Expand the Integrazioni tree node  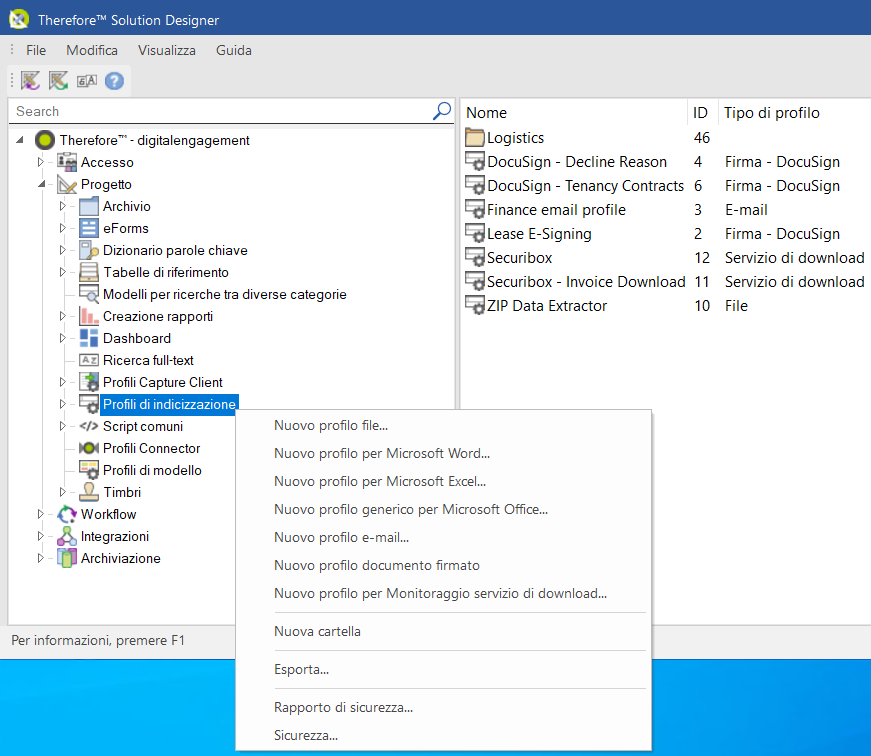click(x=41, y=536)
